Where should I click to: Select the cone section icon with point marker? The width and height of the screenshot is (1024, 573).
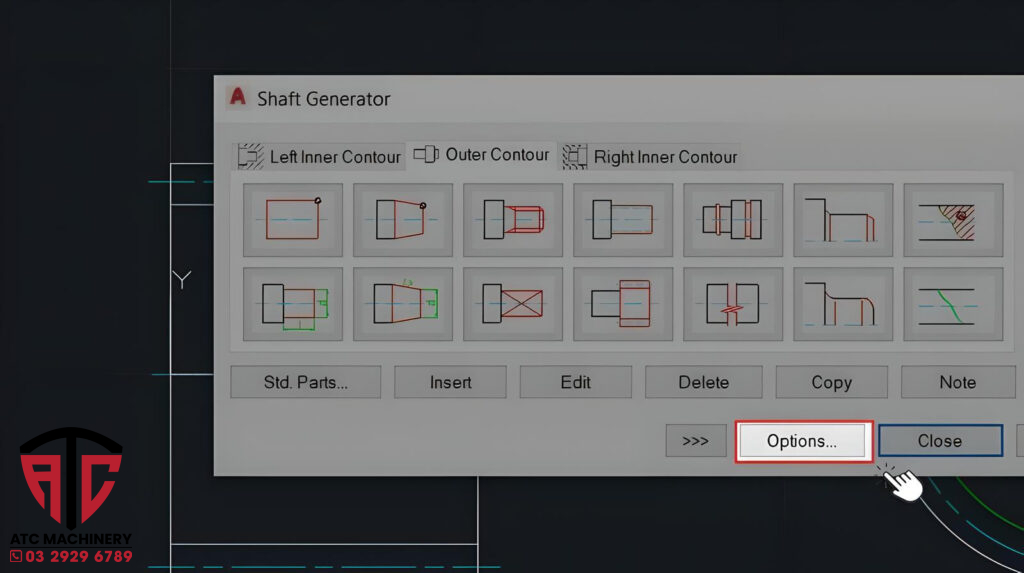(403, 219)
